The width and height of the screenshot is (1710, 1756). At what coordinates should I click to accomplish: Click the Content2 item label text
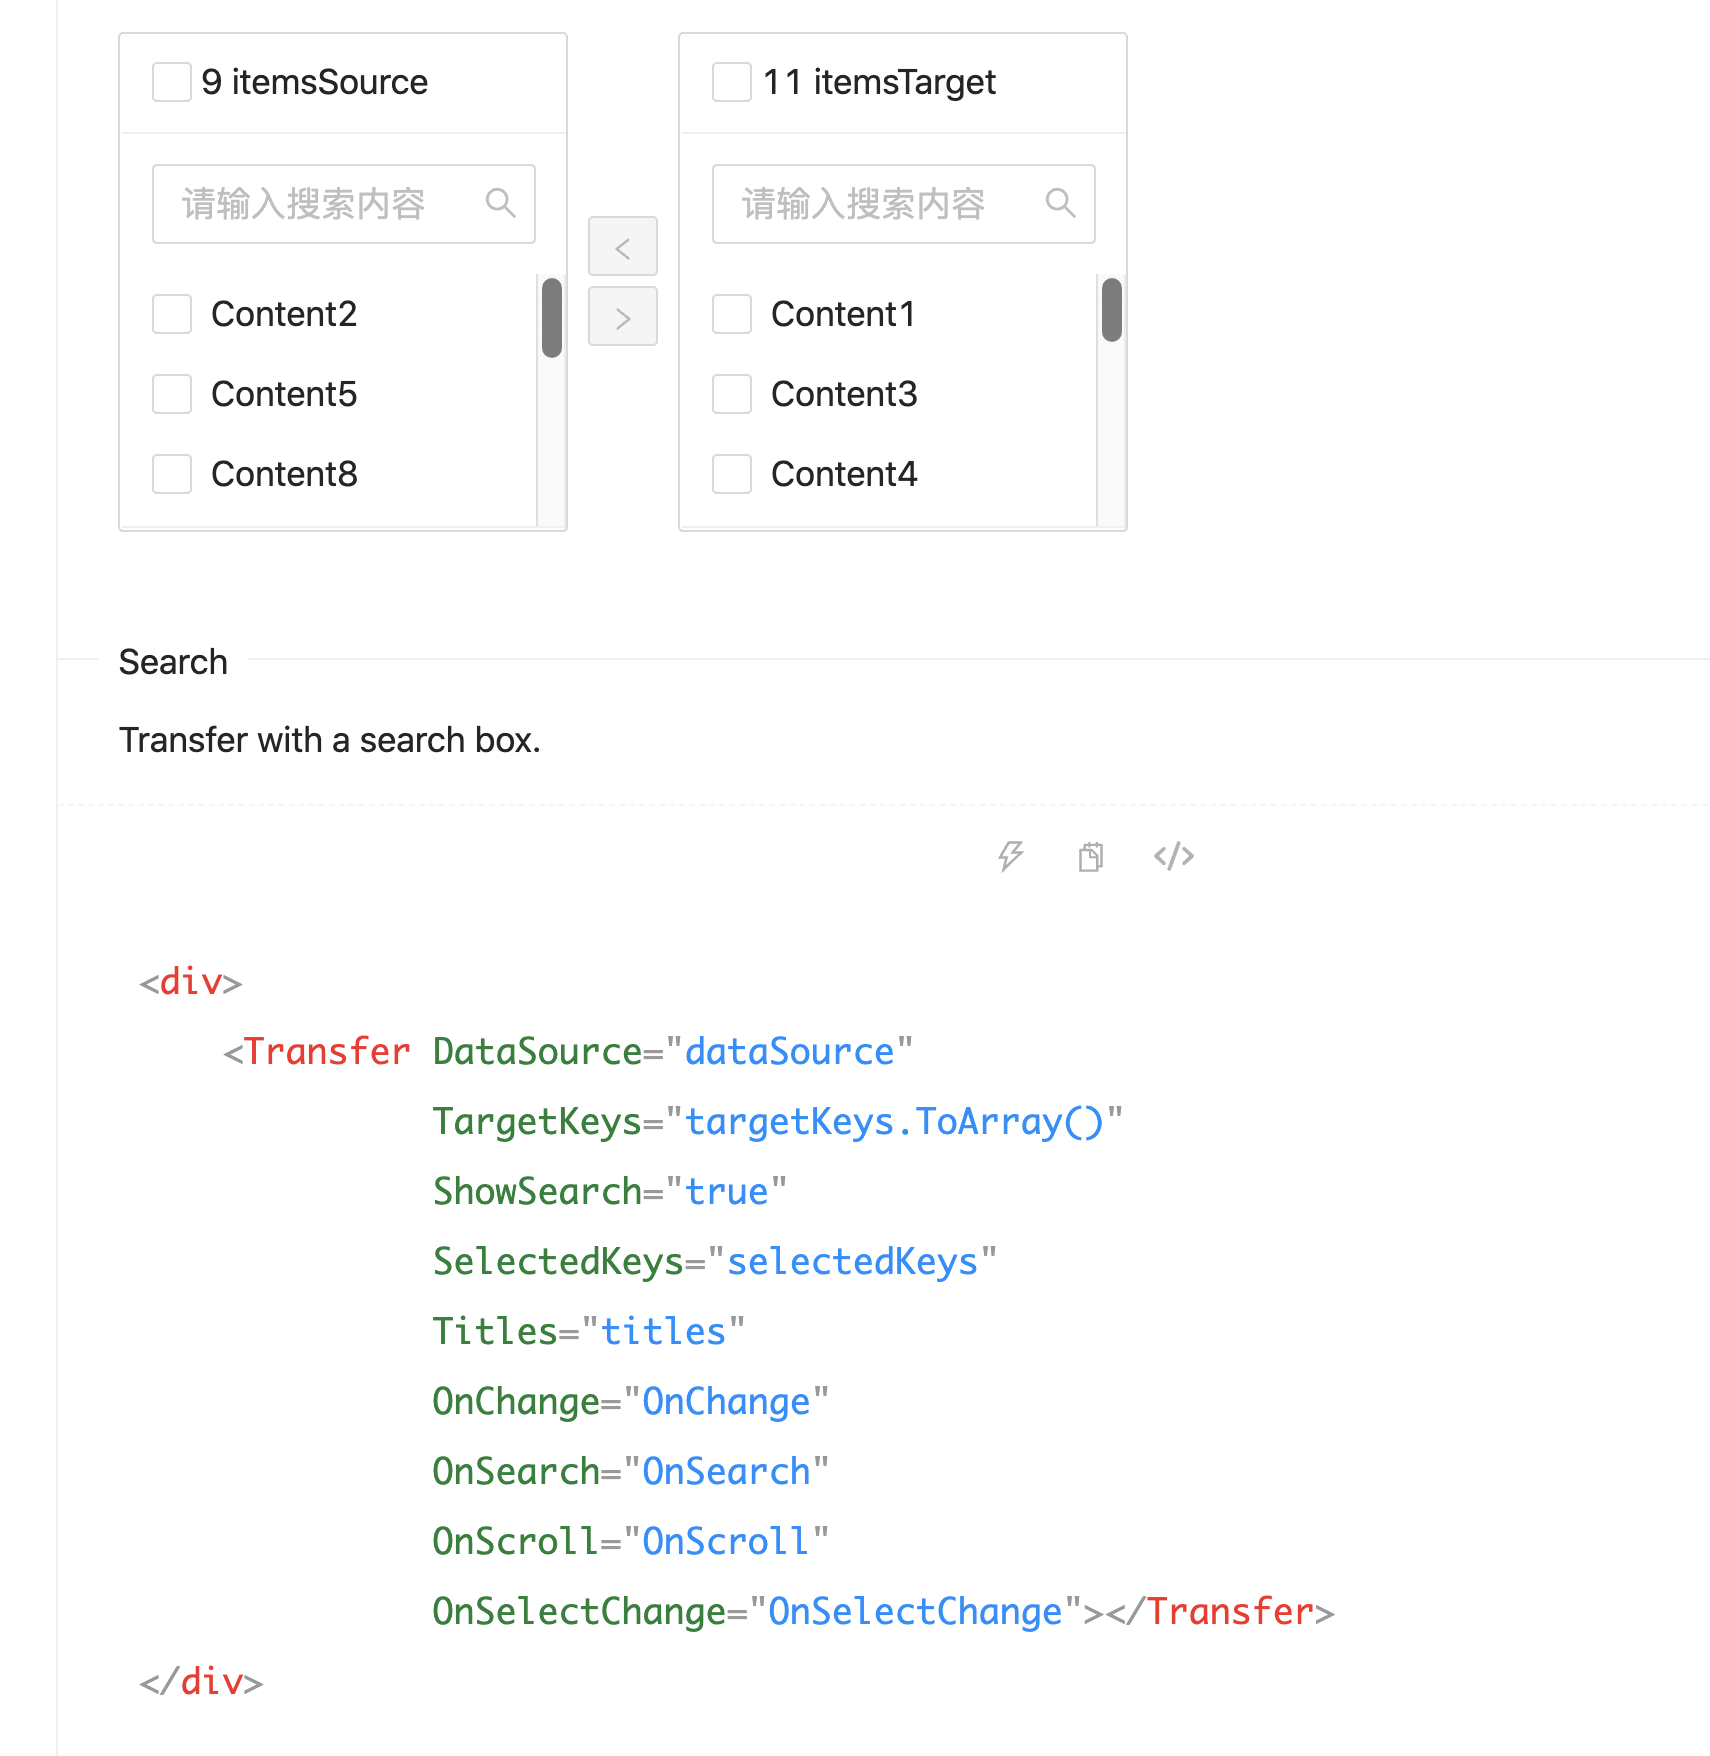283,313
